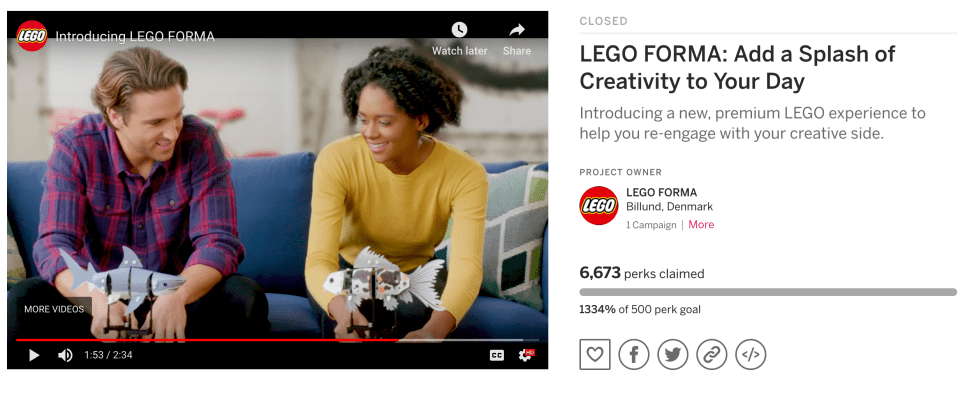Image resolution: width=979 pixels, height=416 pixels.
Task: Get embed code icon
Action: (x=750, y=355)
